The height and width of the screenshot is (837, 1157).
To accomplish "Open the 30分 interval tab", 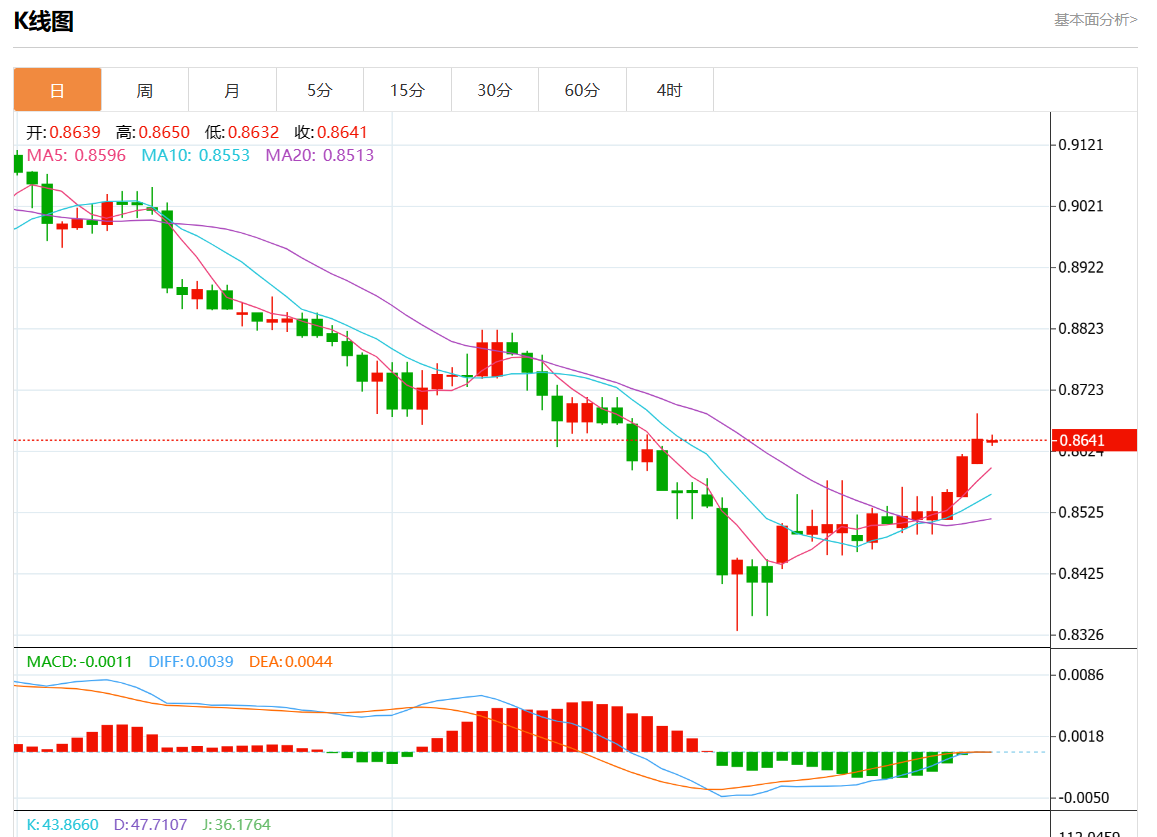I will point(494,90).
